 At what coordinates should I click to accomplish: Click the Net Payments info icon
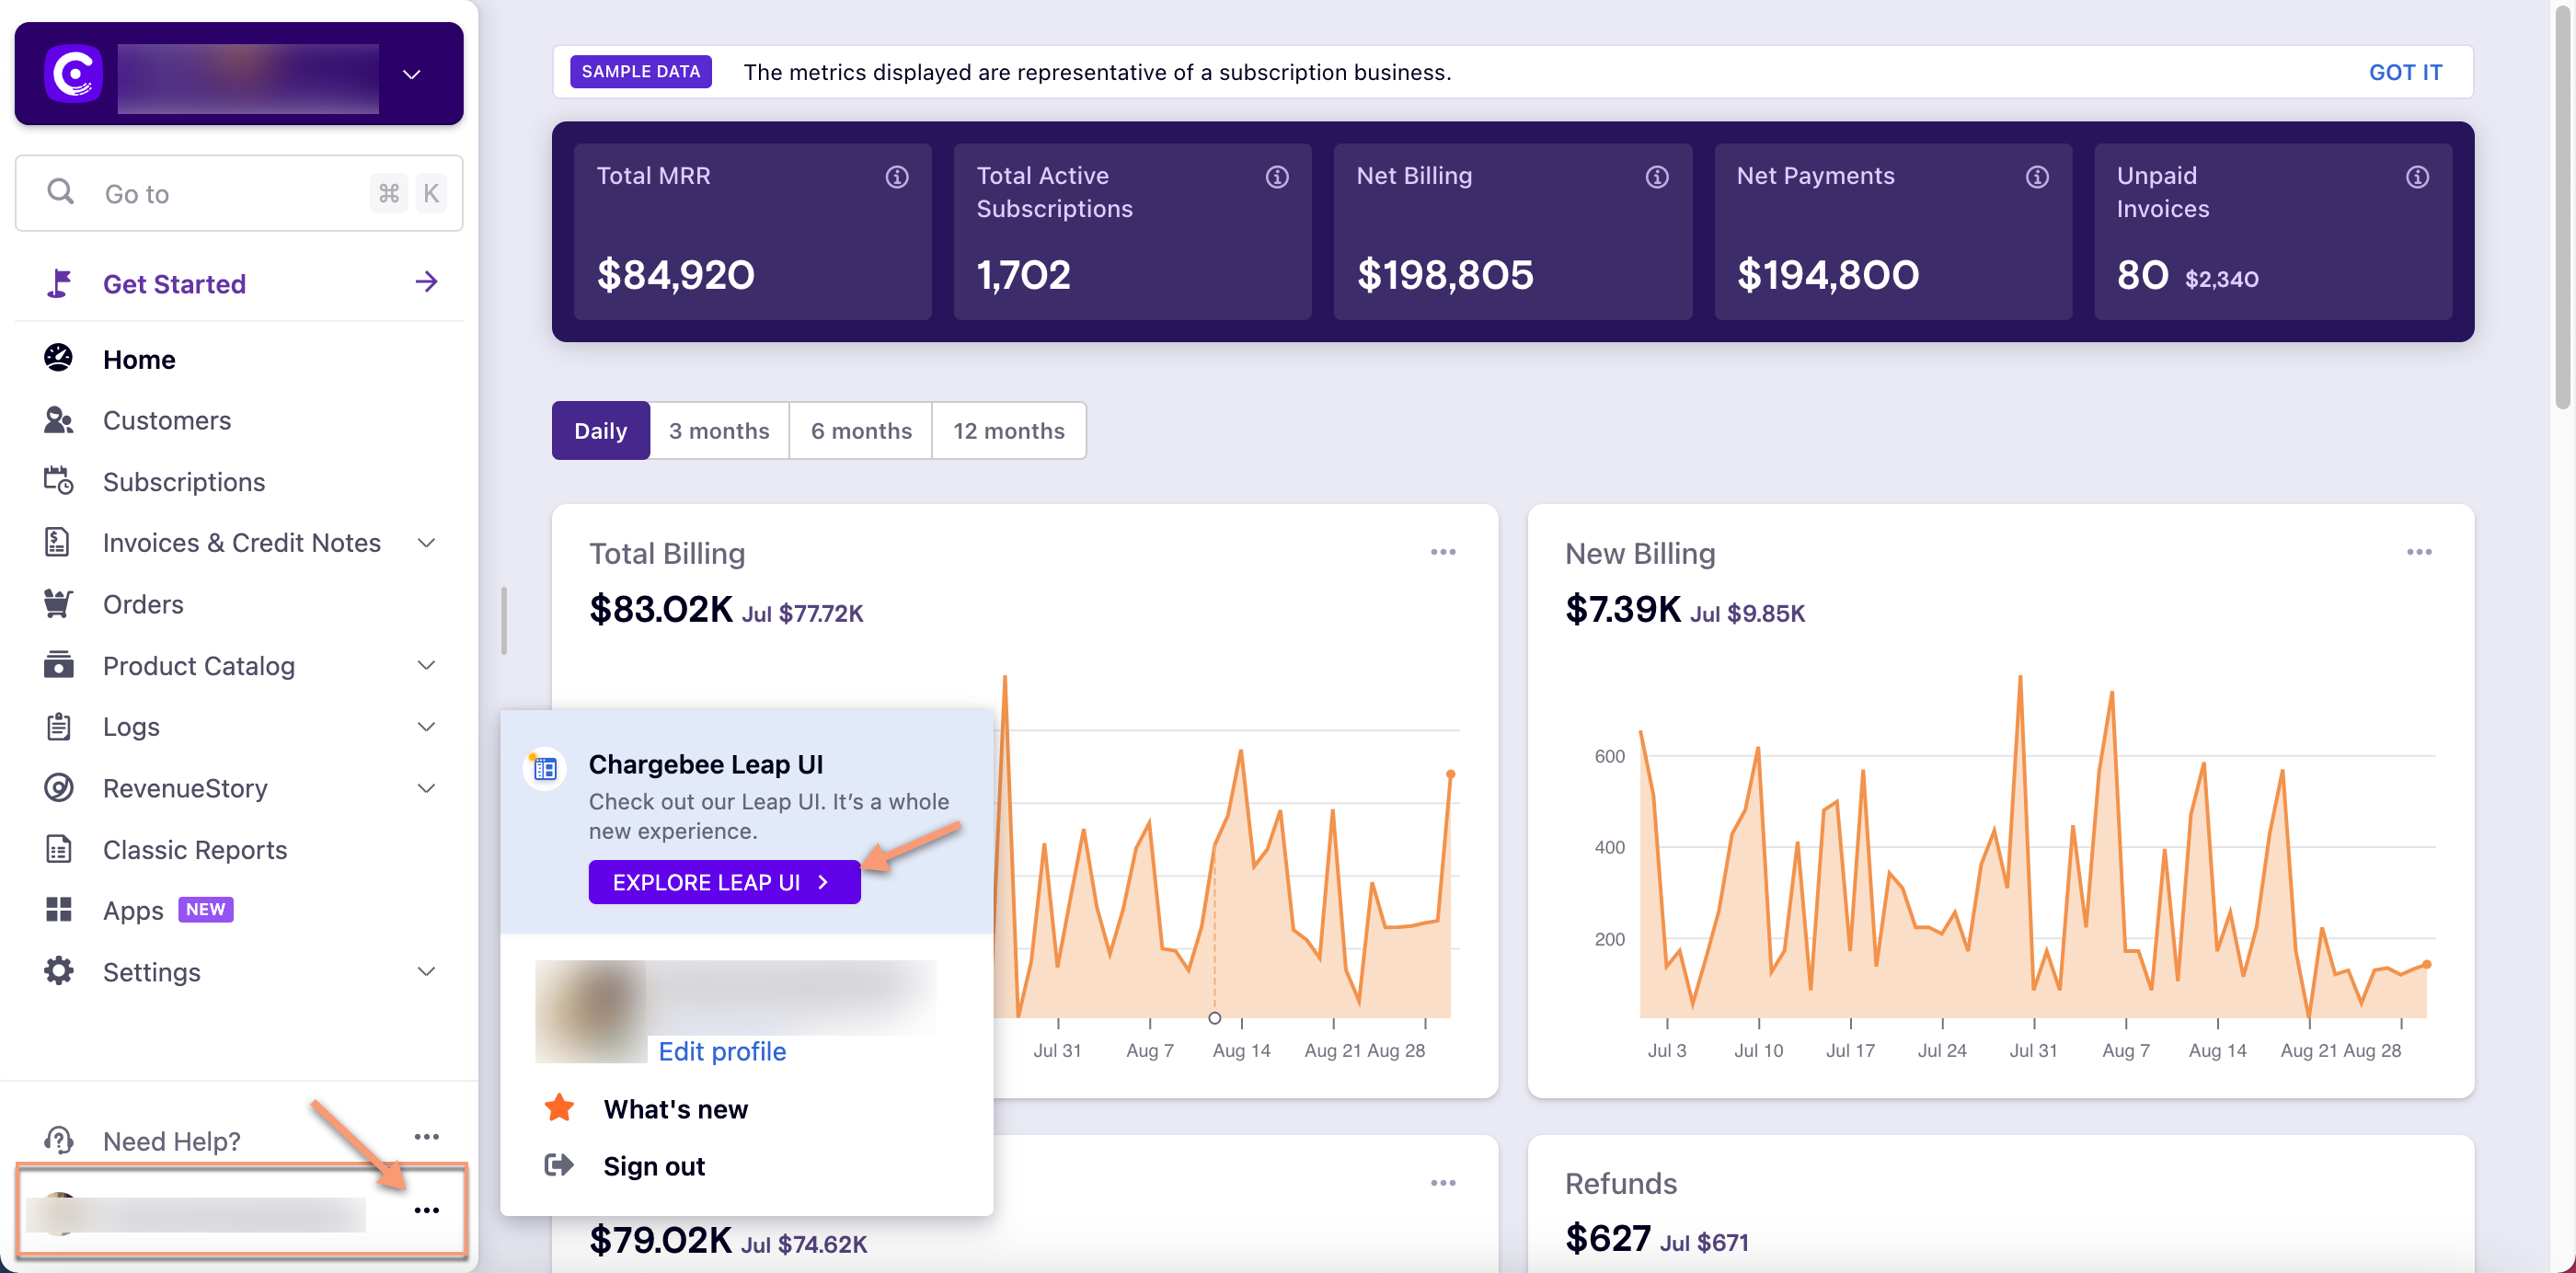2037,177
